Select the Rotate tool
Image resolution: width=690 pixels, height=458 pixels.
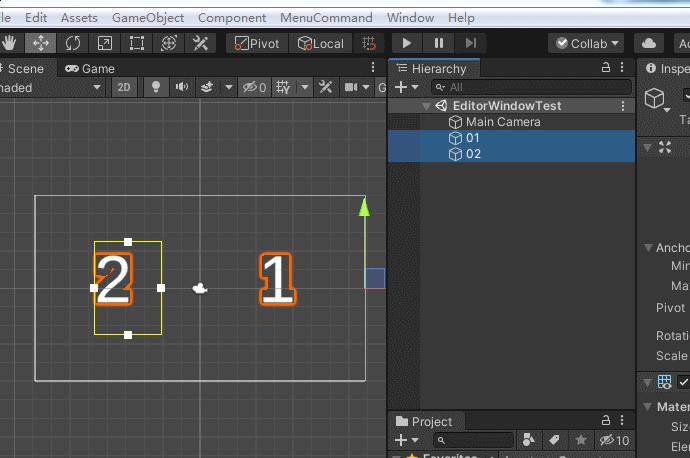pos(73,43)
